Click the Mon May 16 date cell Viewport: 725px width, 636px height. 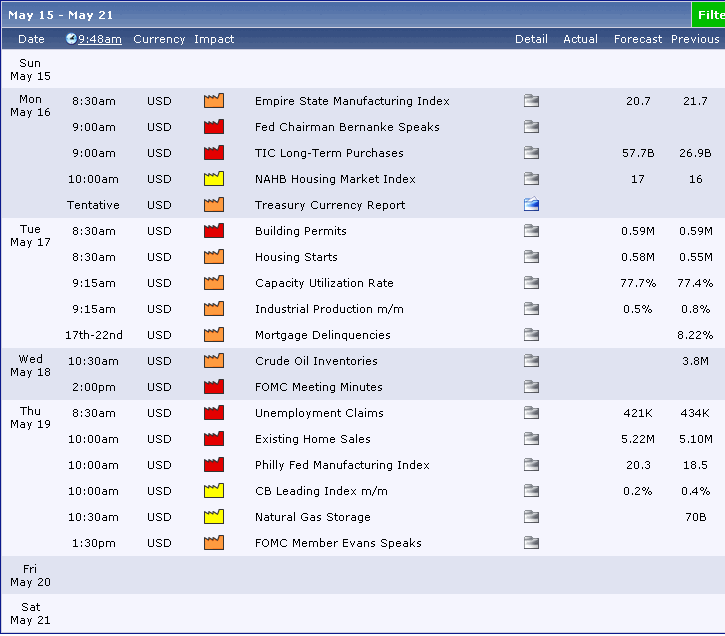tap(31, 105)
